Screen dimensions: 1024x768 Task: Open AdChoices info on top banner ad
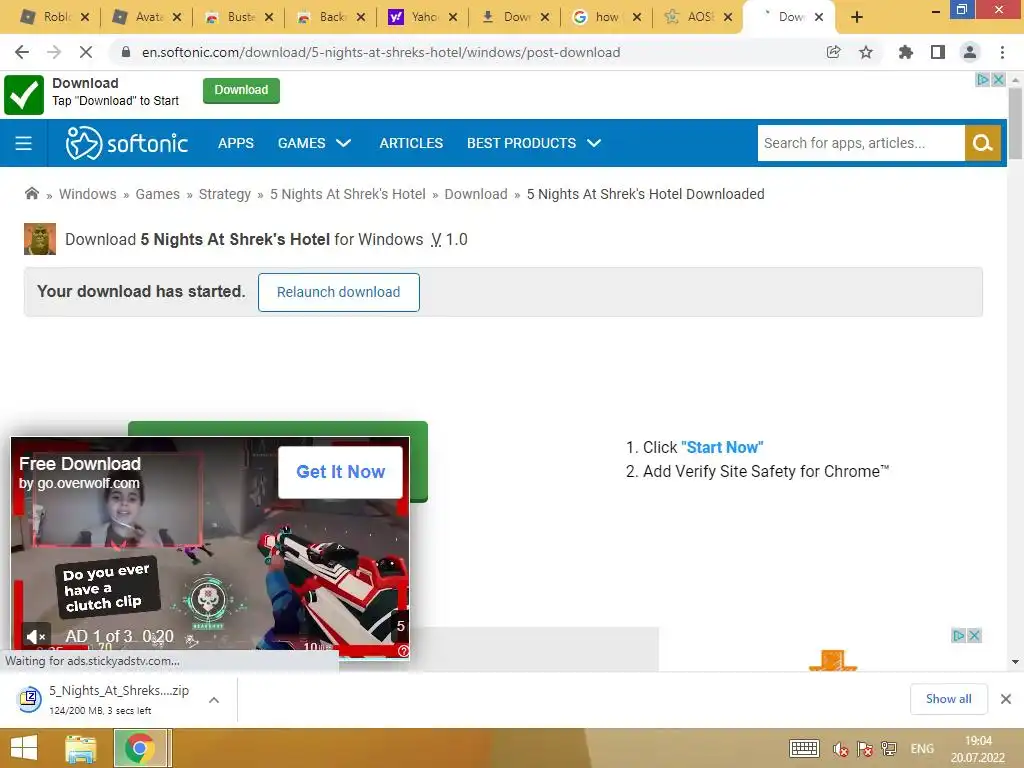[x=983, y=80]
